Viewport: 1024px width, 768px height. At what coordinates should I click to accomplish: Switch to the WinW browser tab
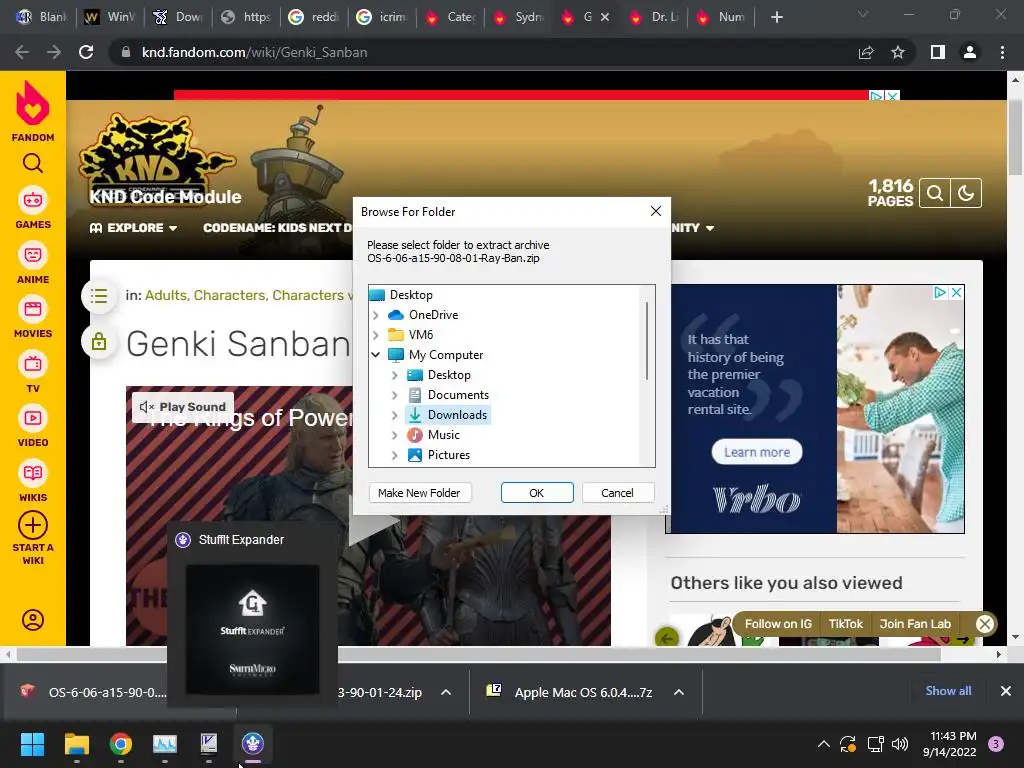click(110, 17)
